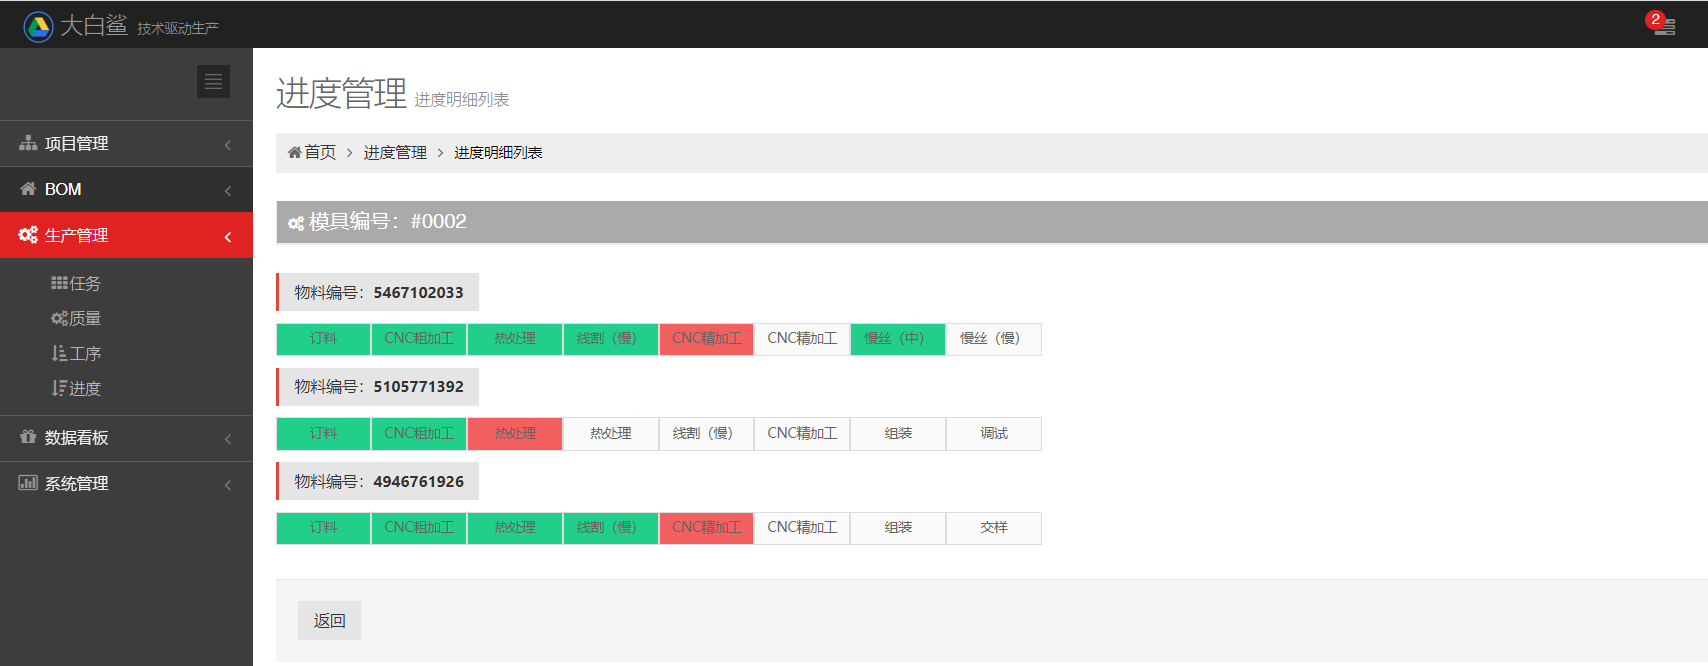This screenshot has height=666, width=1708.
Task: Click 交样 step for material 4946761926
Action: [x=994, y=528]
